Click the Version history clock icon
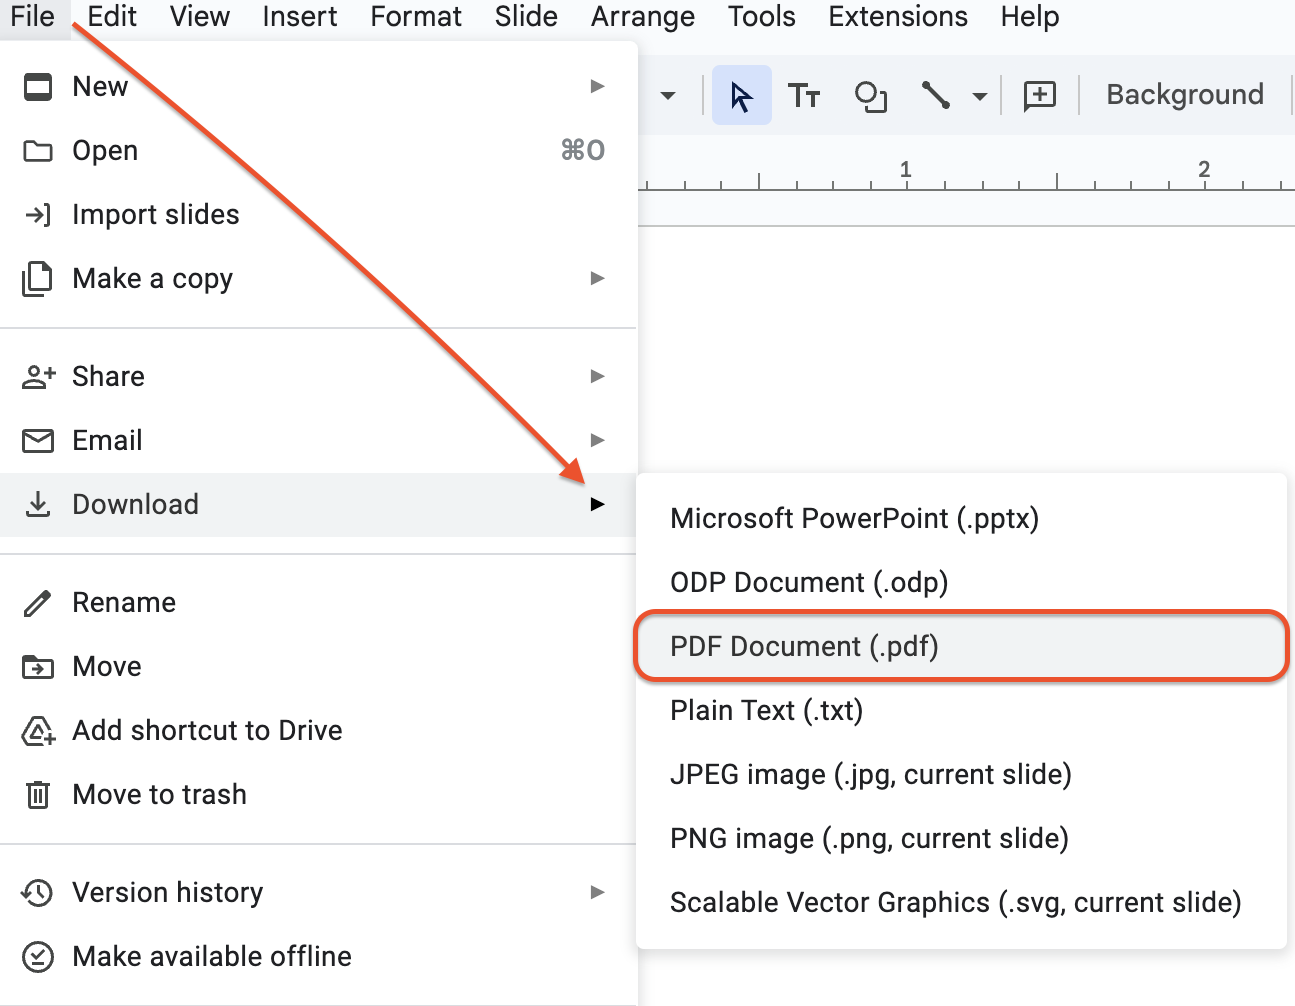The width and height of the screenshot is (1295, 1006). [38, 892]
